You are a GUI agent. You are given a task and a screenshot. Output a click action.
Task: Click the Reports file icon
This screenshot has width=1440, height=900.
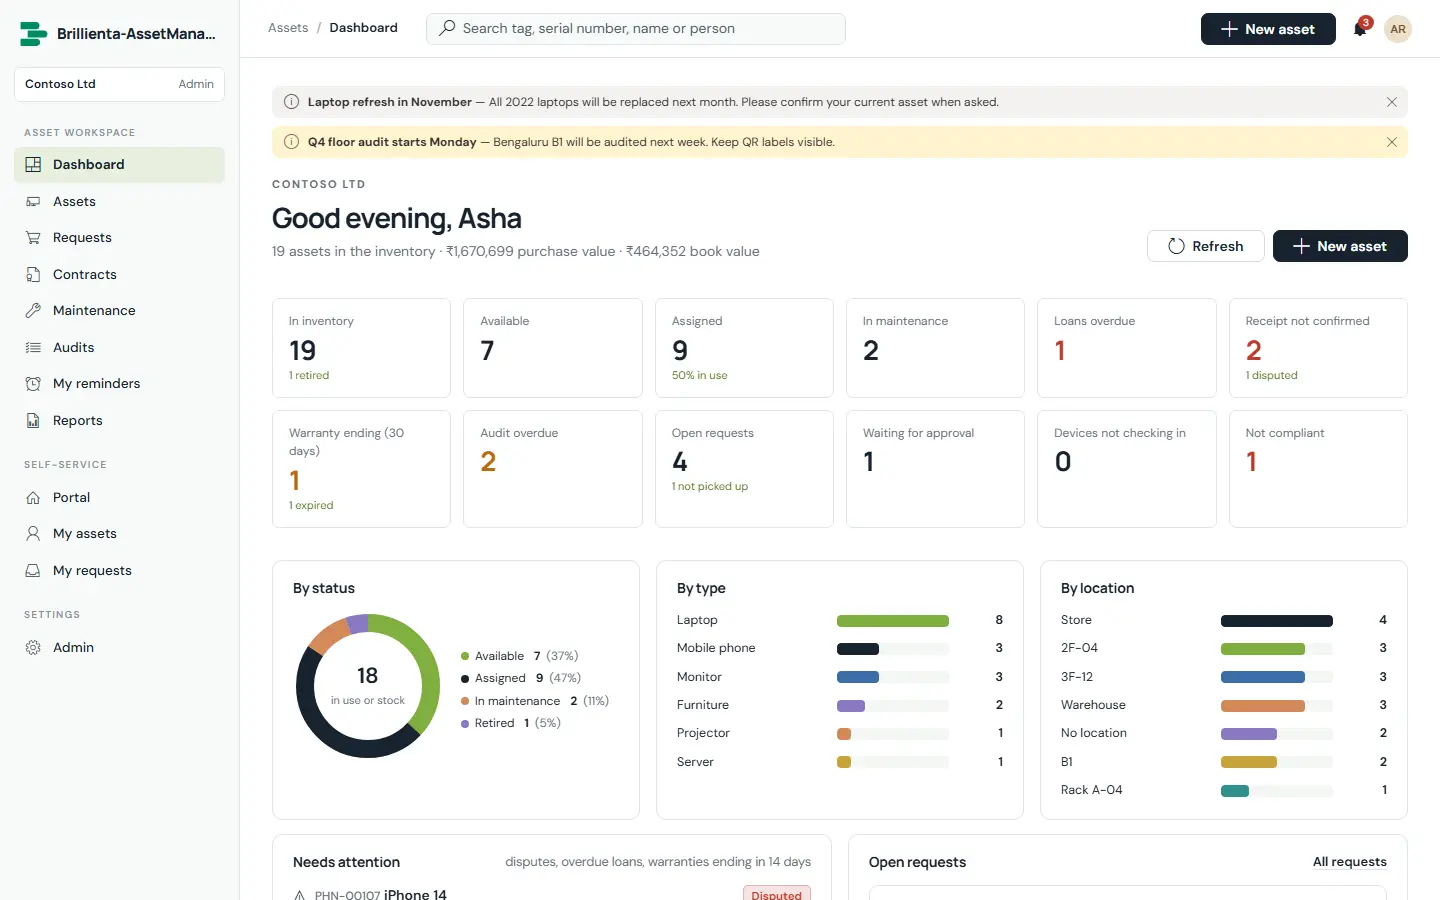tap(33, 421)
